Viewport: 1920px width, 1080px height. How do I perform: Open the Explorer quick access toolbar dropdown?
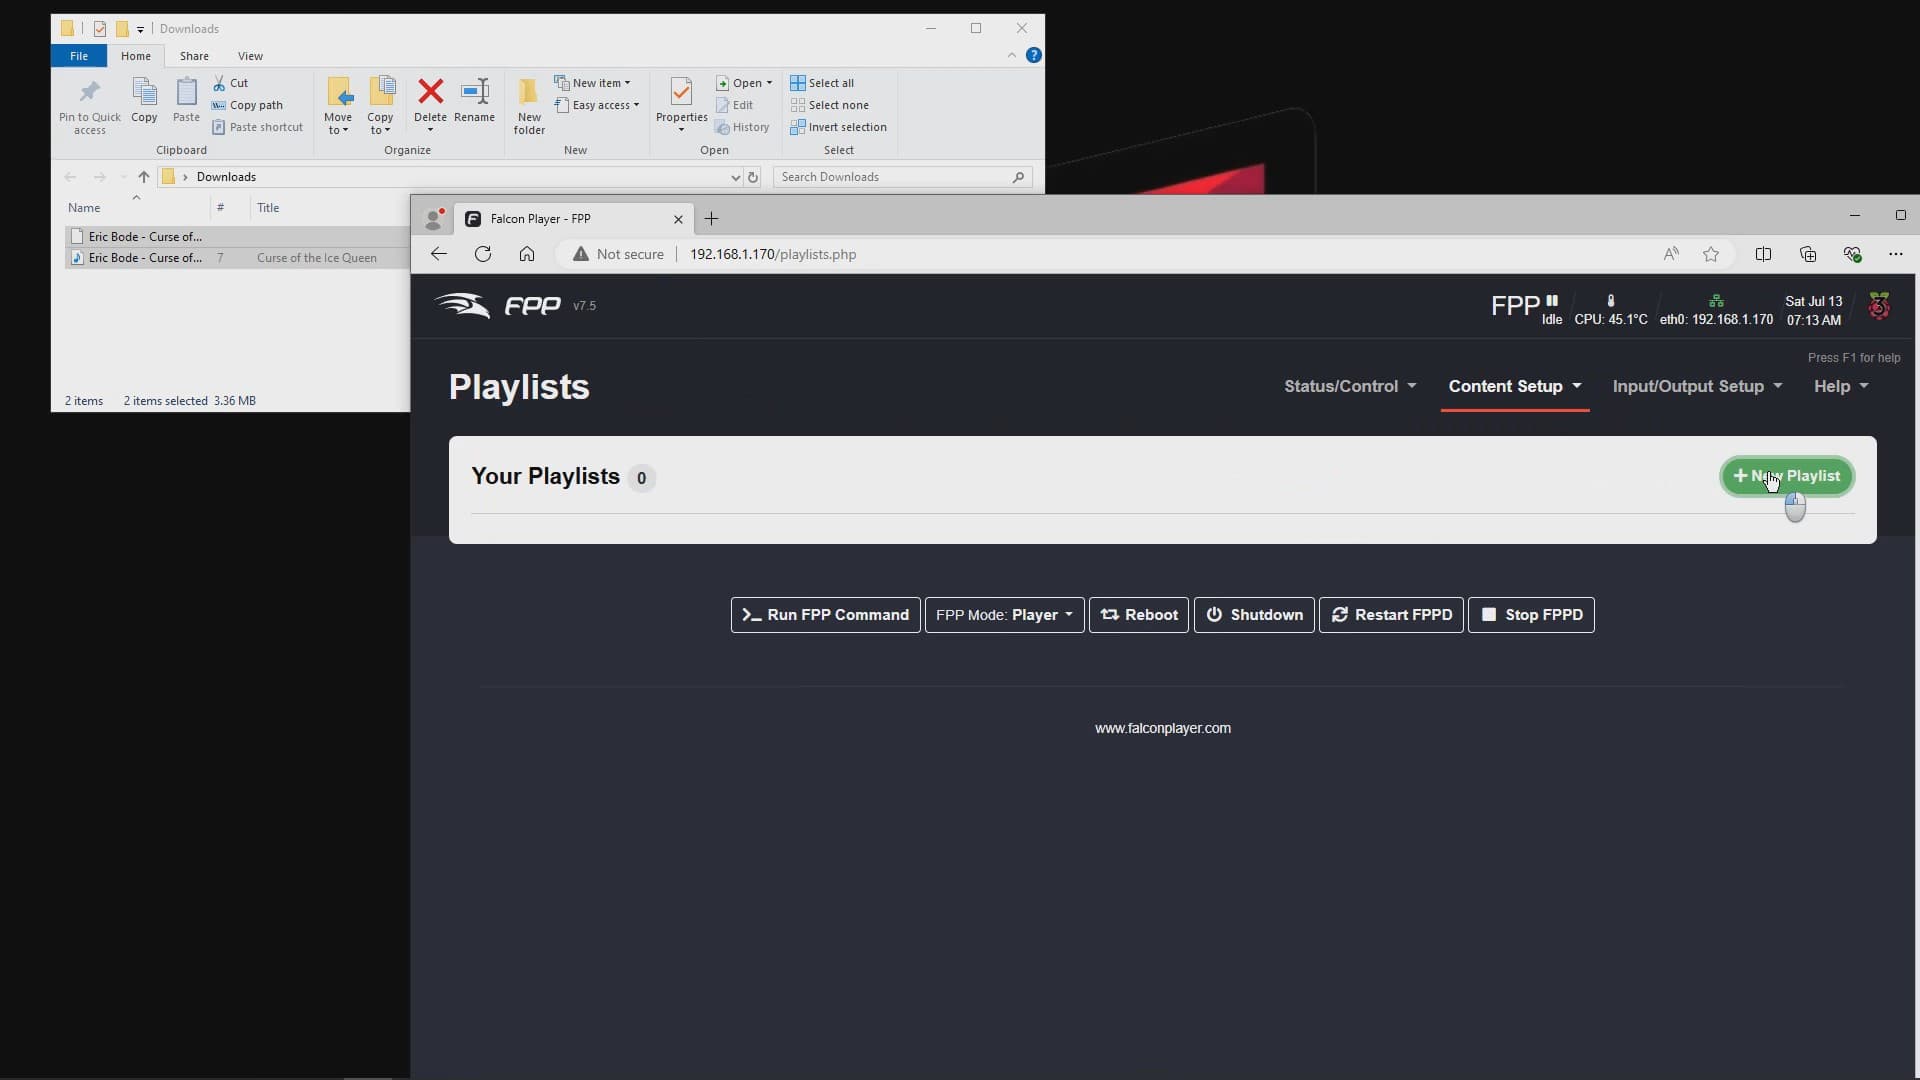tap(140, 29)
